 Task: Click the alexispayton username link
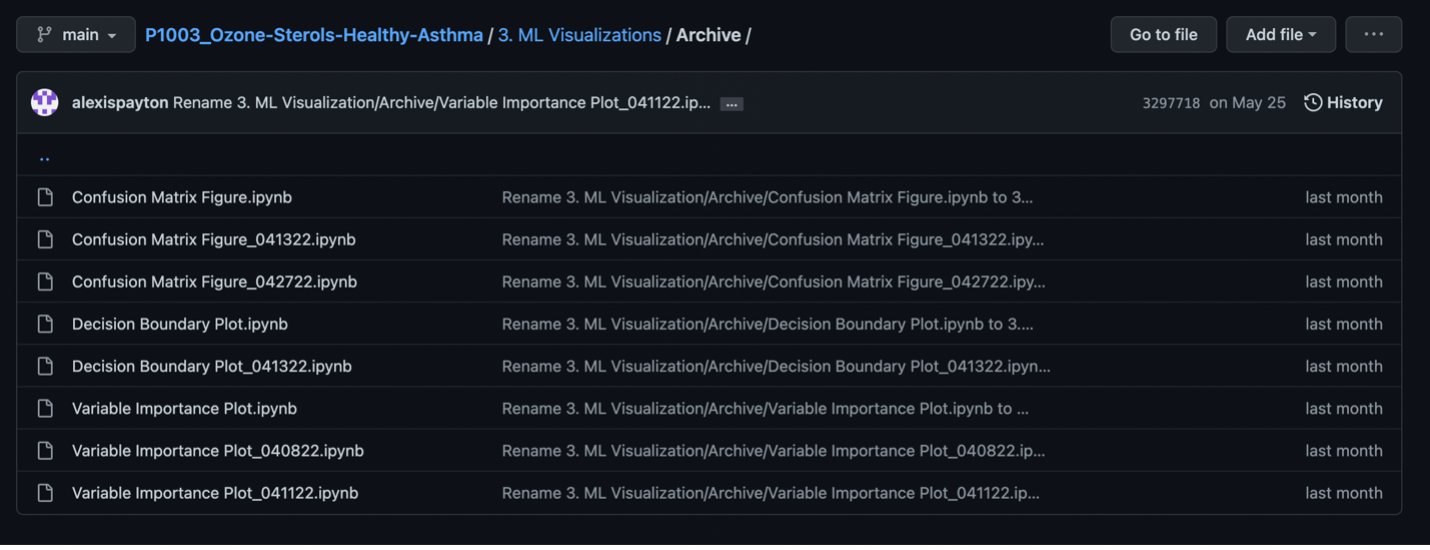click(120, 103)
